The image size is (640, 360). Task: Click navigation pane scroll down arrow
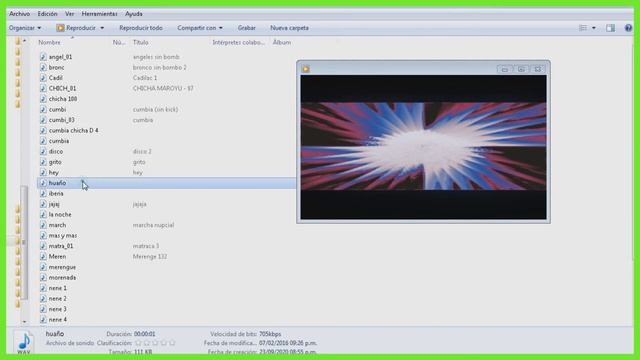pyautogui.click(x=24, y=322)
